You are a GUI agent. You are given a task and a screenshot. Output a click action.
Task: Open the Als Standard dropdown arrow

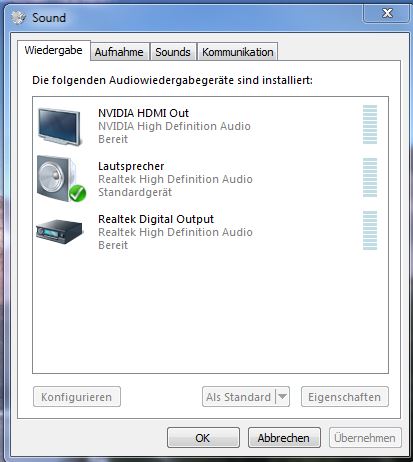click(x=282, y=397)
